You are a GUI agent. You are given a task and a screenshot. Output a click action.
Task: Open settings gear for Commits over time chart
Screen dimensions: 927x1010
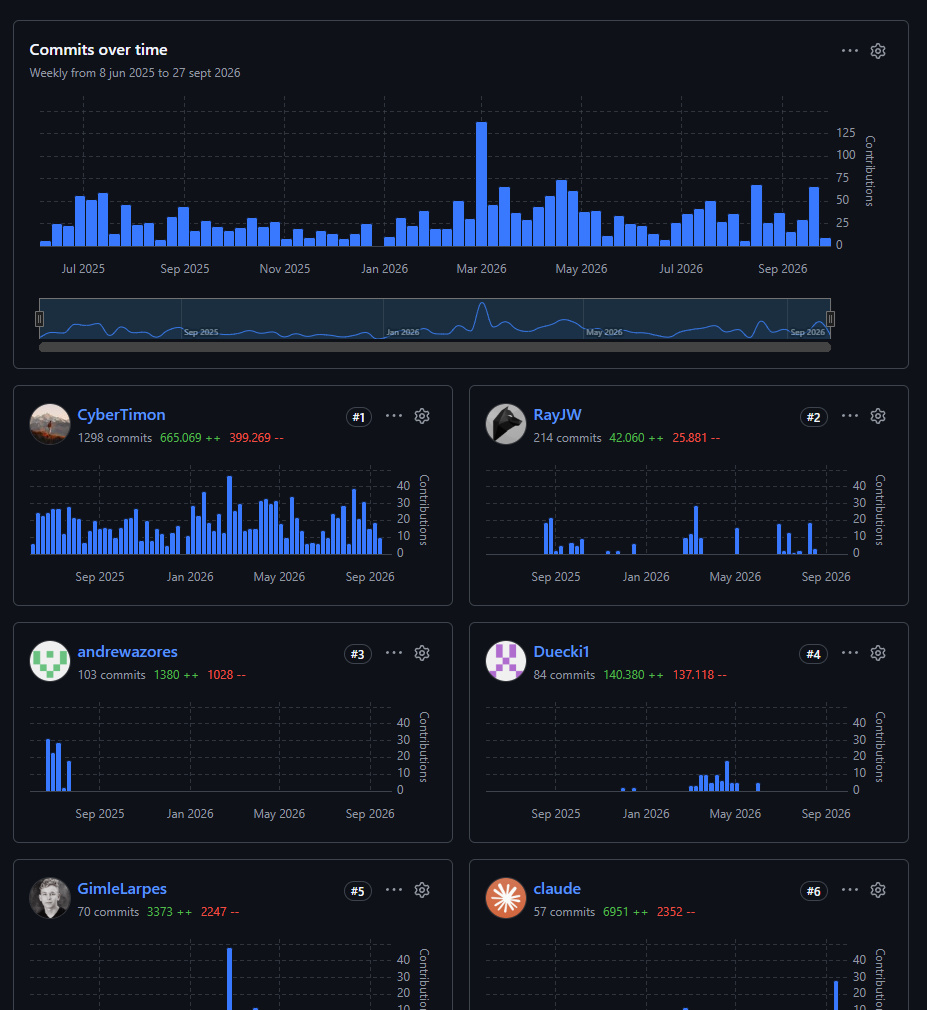point(878,51)
